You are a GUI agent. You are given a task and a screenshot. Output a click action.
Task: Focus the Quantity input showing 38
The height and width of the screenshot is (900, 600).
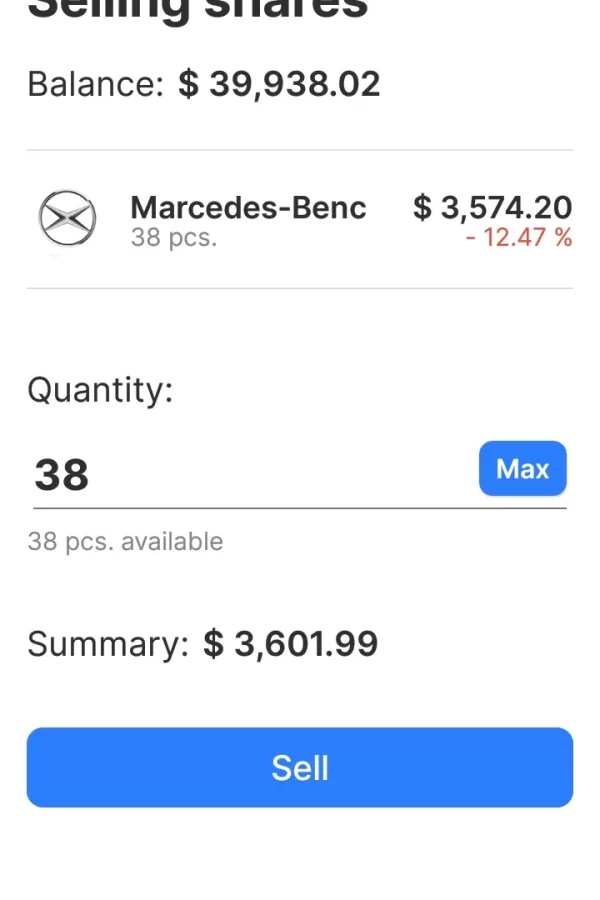pyautogui.click(x=250, y=474)
